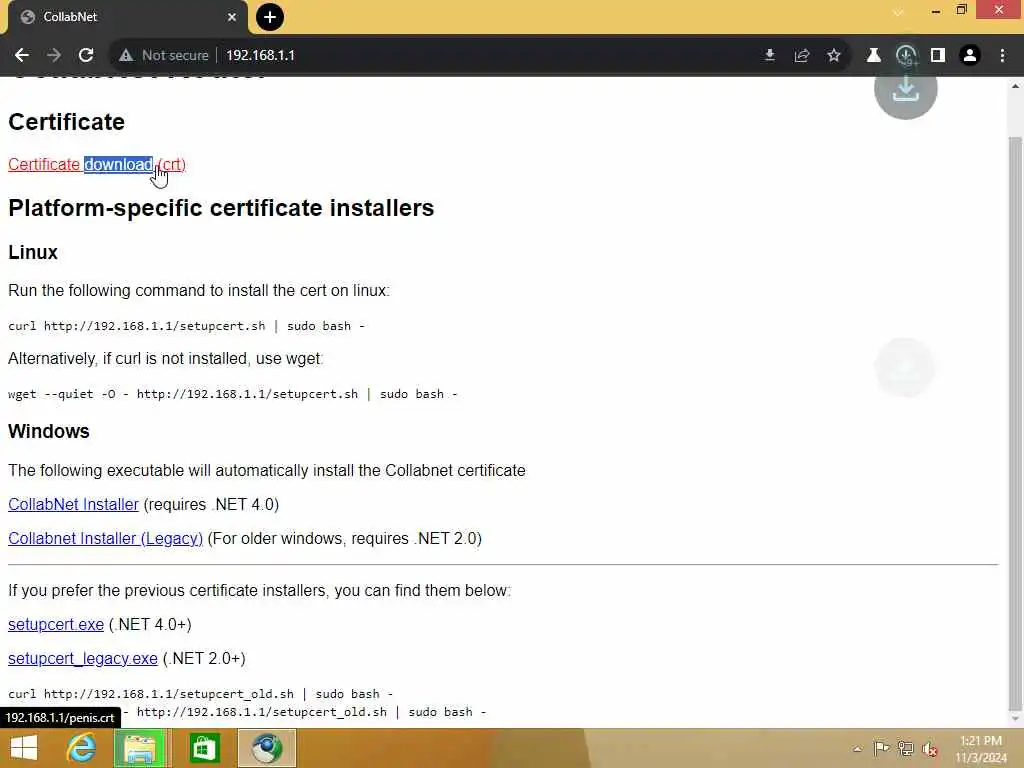Reload the page with the refresh icon
Image resolution: width=1024 pixels, height=768 pixels.
(86, 56)
